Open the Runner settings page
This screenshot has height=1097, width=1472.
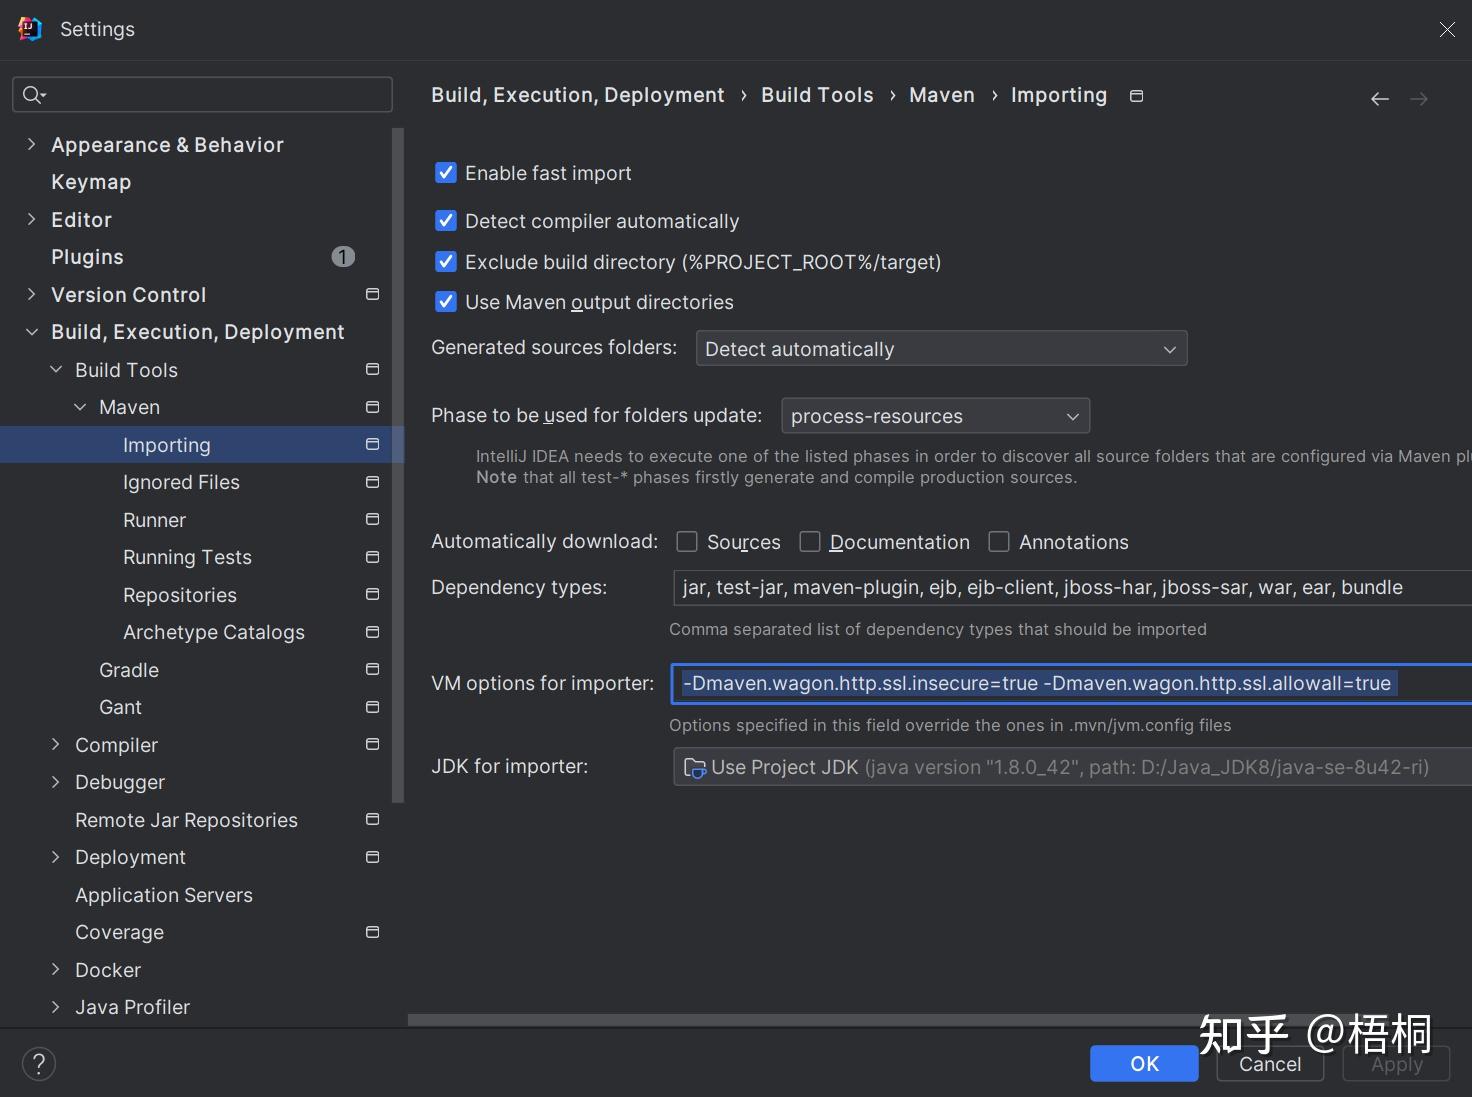pos(154,520)
